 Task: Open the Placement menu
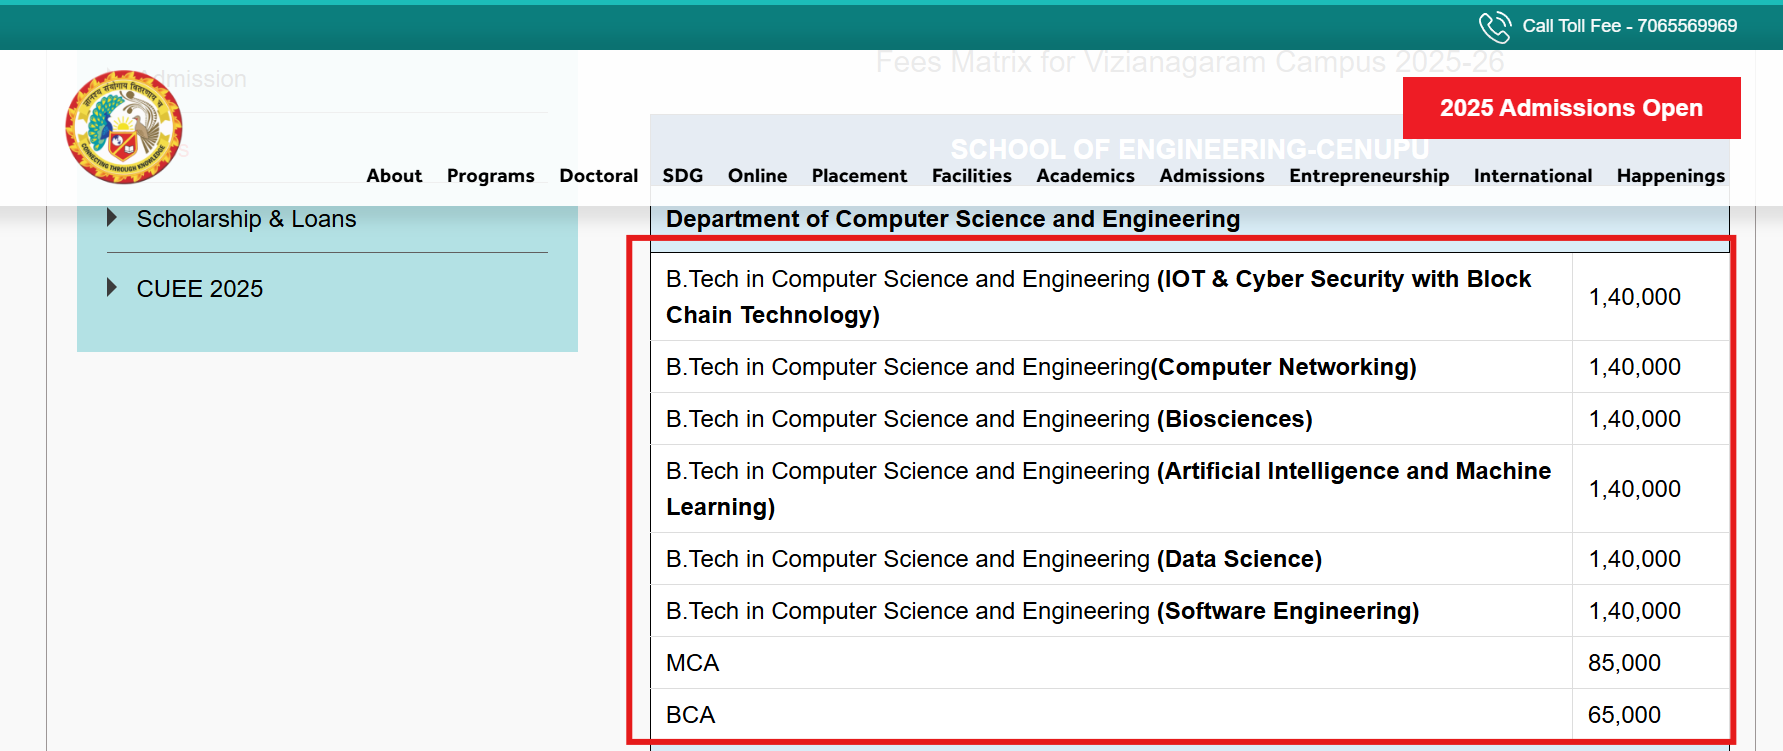click(x=860, y=176)
